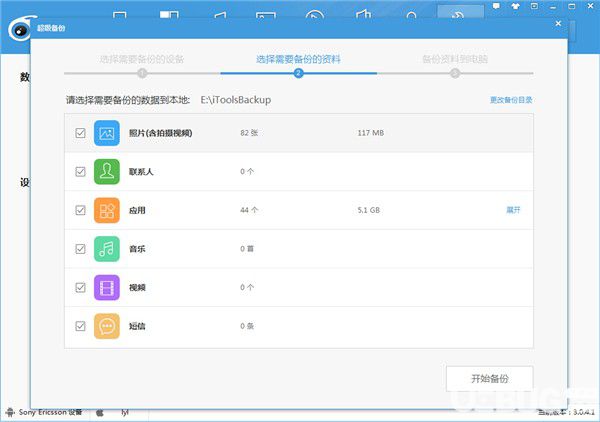Click the 音乐 label
The image size is (600, 422).
pyautogui.click(x=137, y=249)
